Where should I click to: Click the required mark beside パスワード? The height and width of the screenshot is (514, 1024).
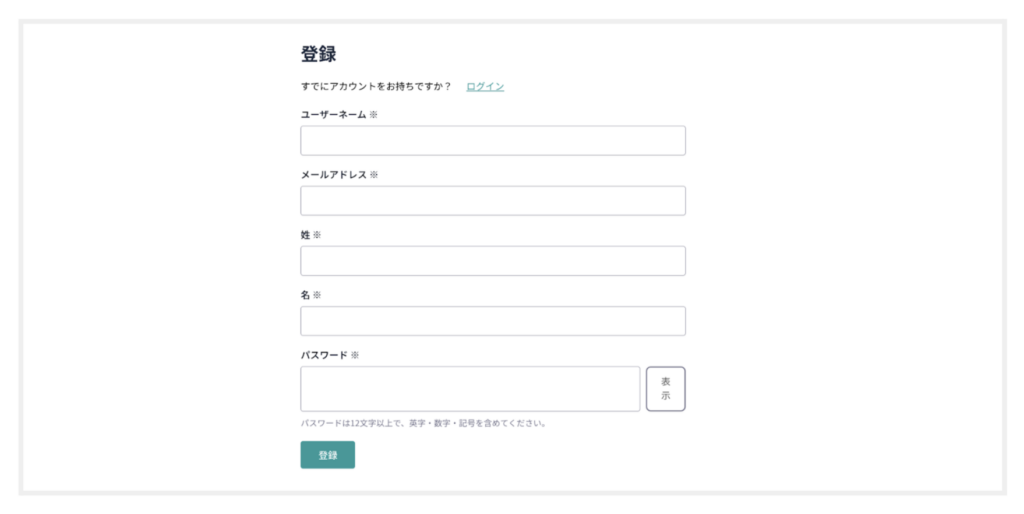point(355,355)
